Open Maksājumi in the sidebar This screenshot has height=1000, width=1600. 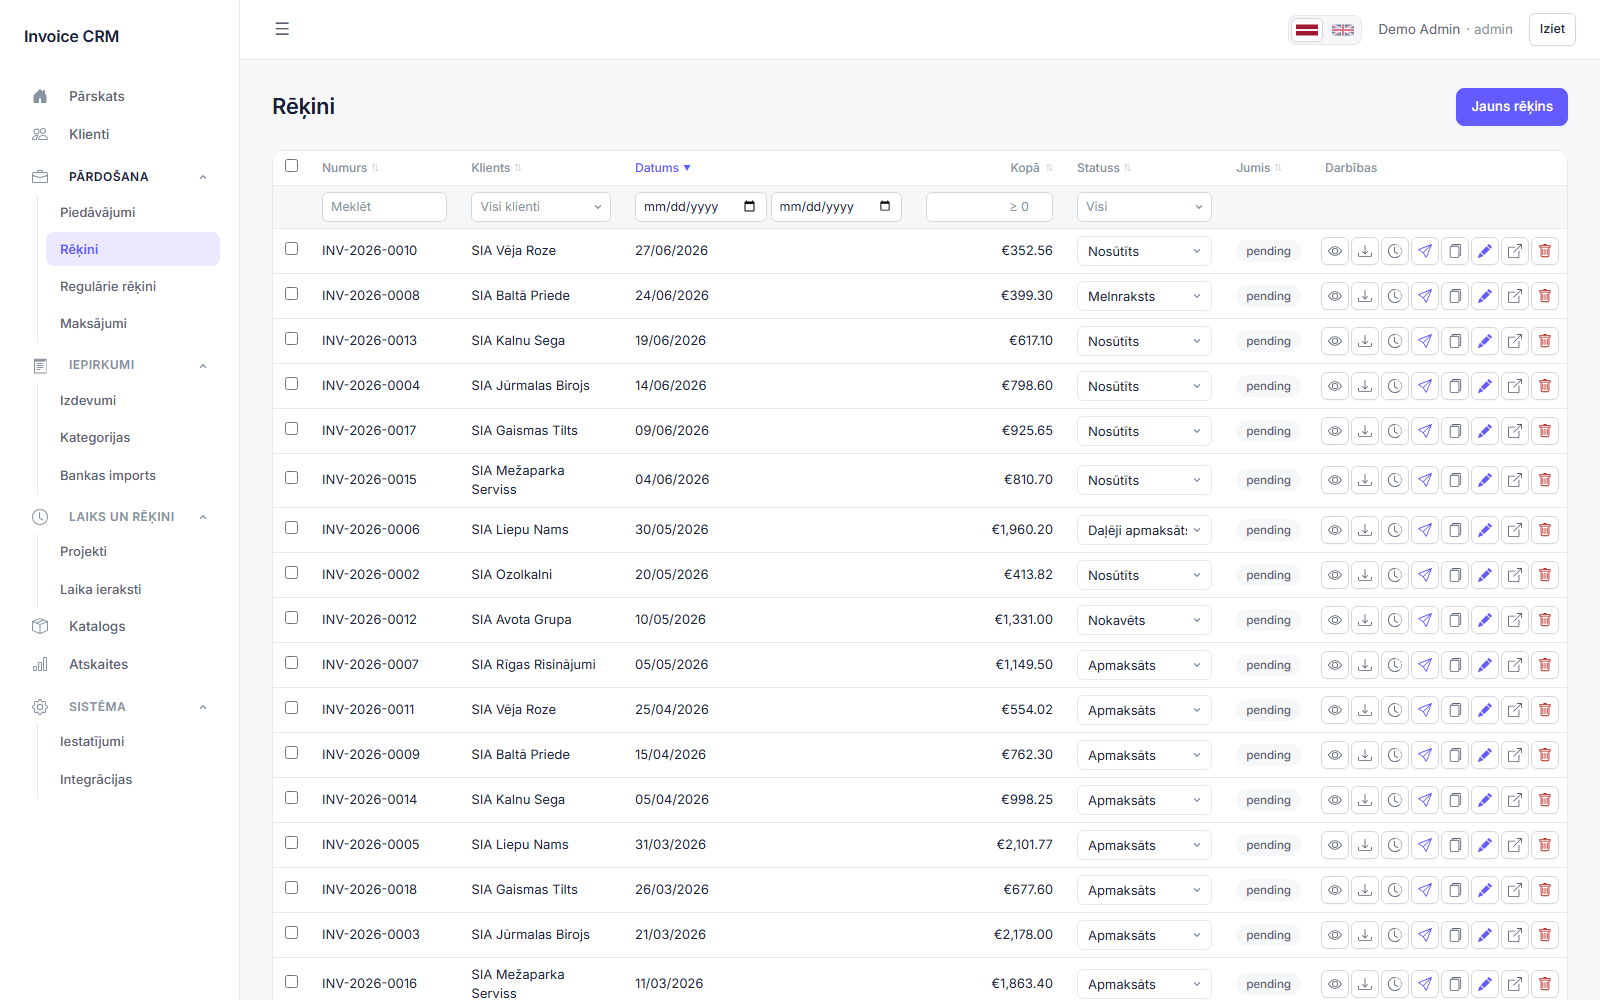click(x=132, y=324)
